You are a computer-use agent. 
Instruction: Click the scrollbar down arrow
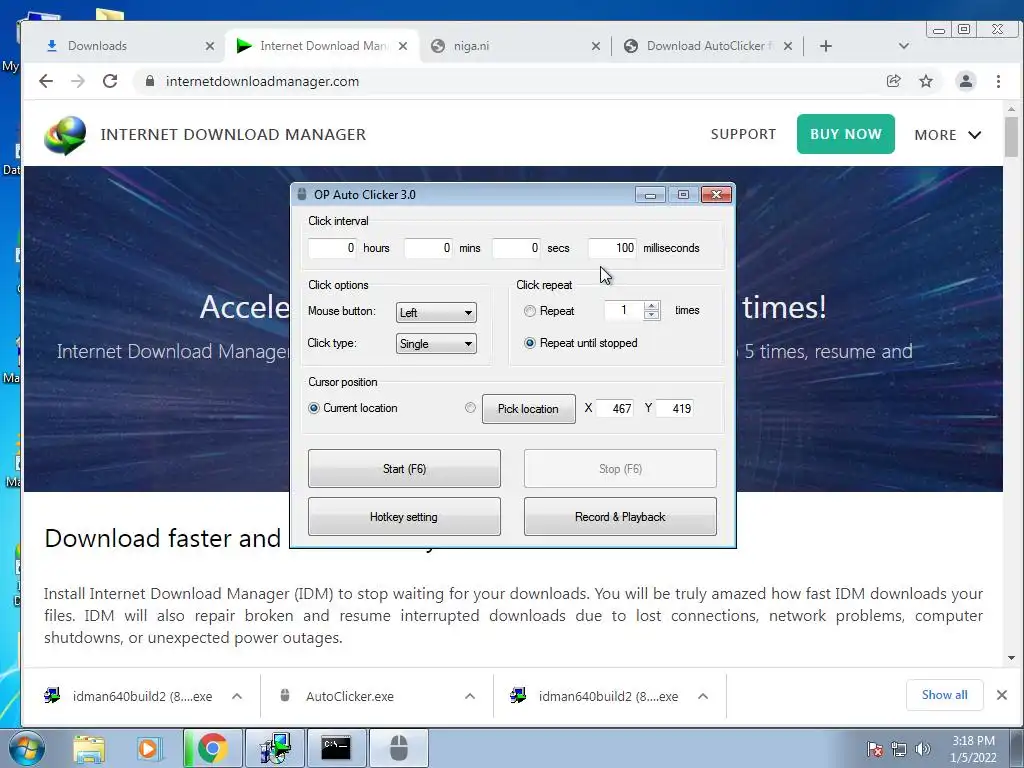pos(1011,658)
